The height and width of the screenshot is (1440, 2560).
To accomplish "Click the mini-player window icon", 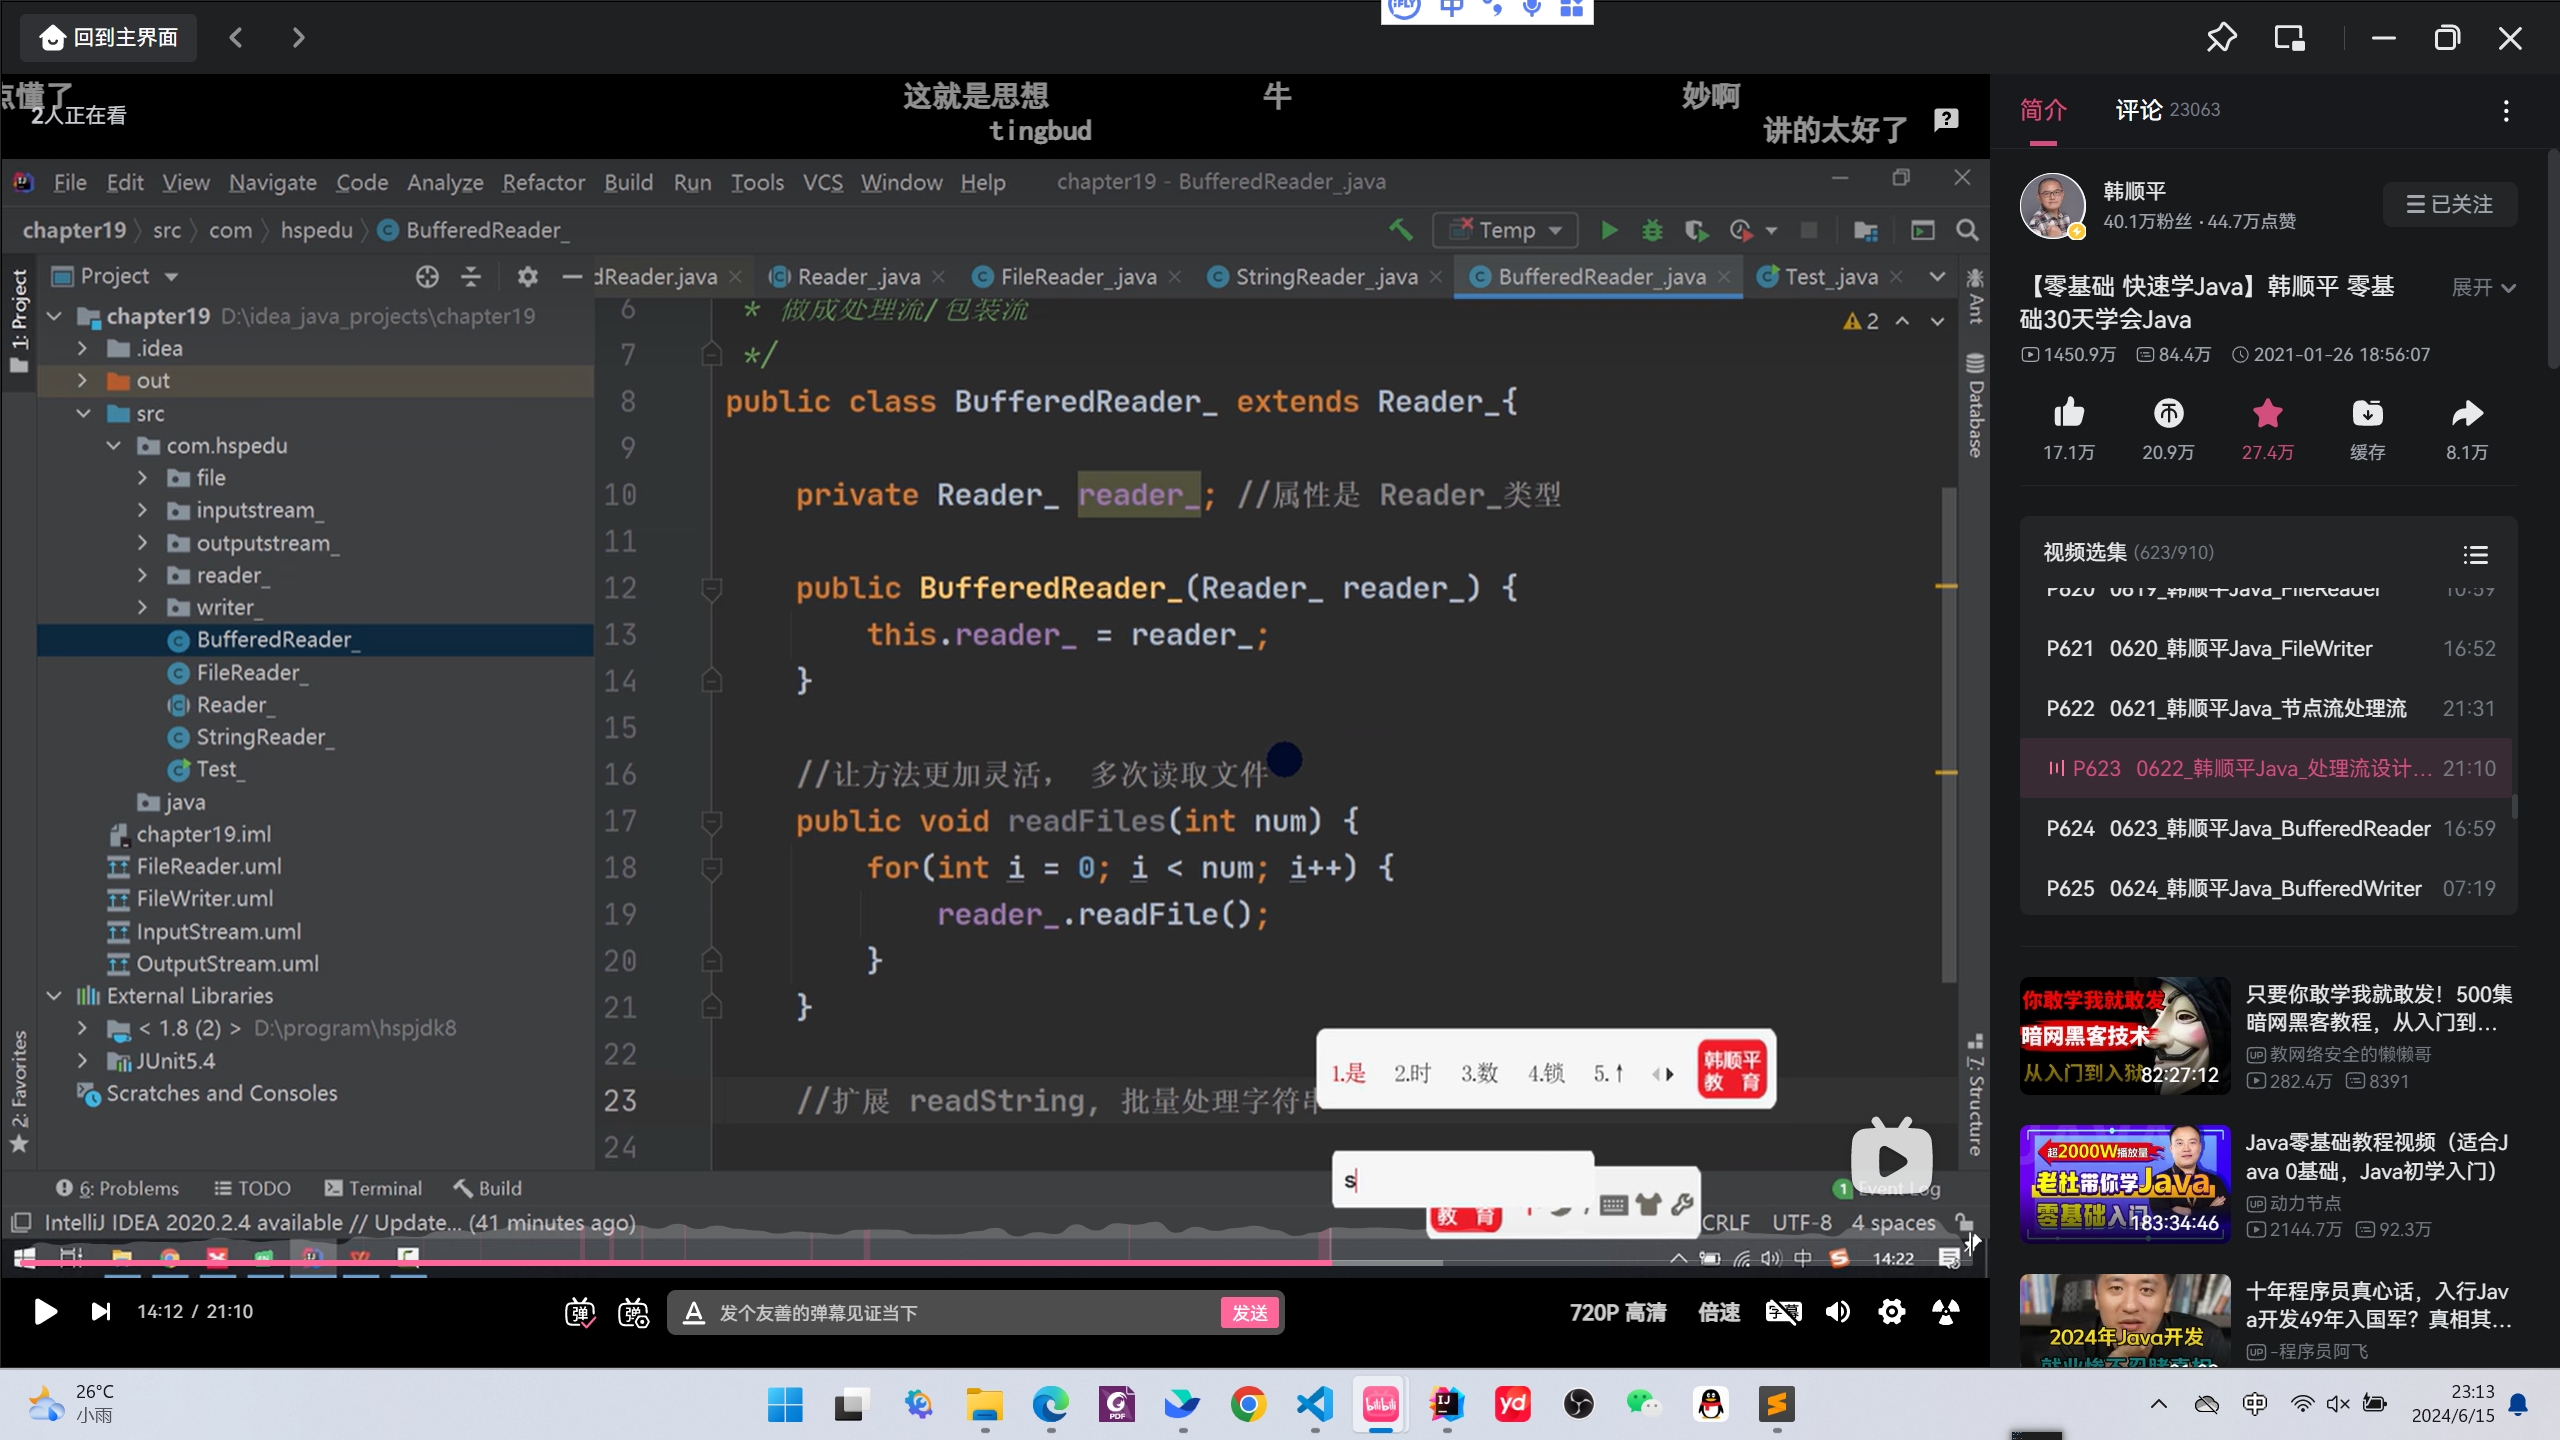I will pos(2290,38).
